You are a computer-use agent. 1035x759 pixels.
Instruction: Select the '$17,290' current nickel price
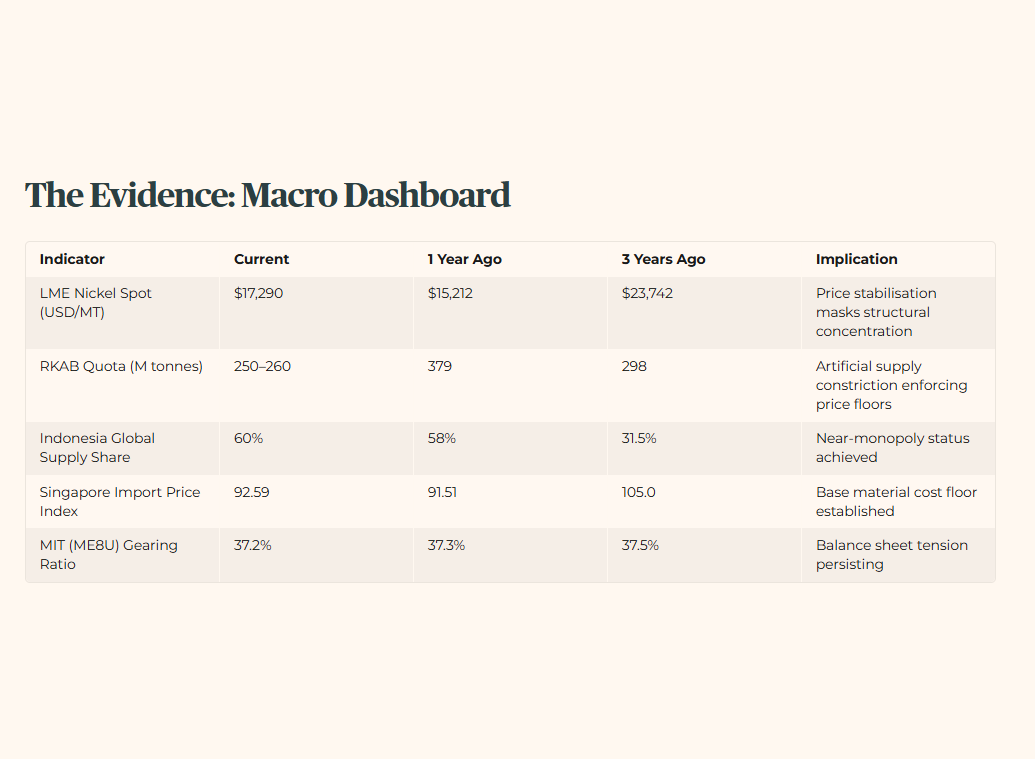[x=258, y=293]
